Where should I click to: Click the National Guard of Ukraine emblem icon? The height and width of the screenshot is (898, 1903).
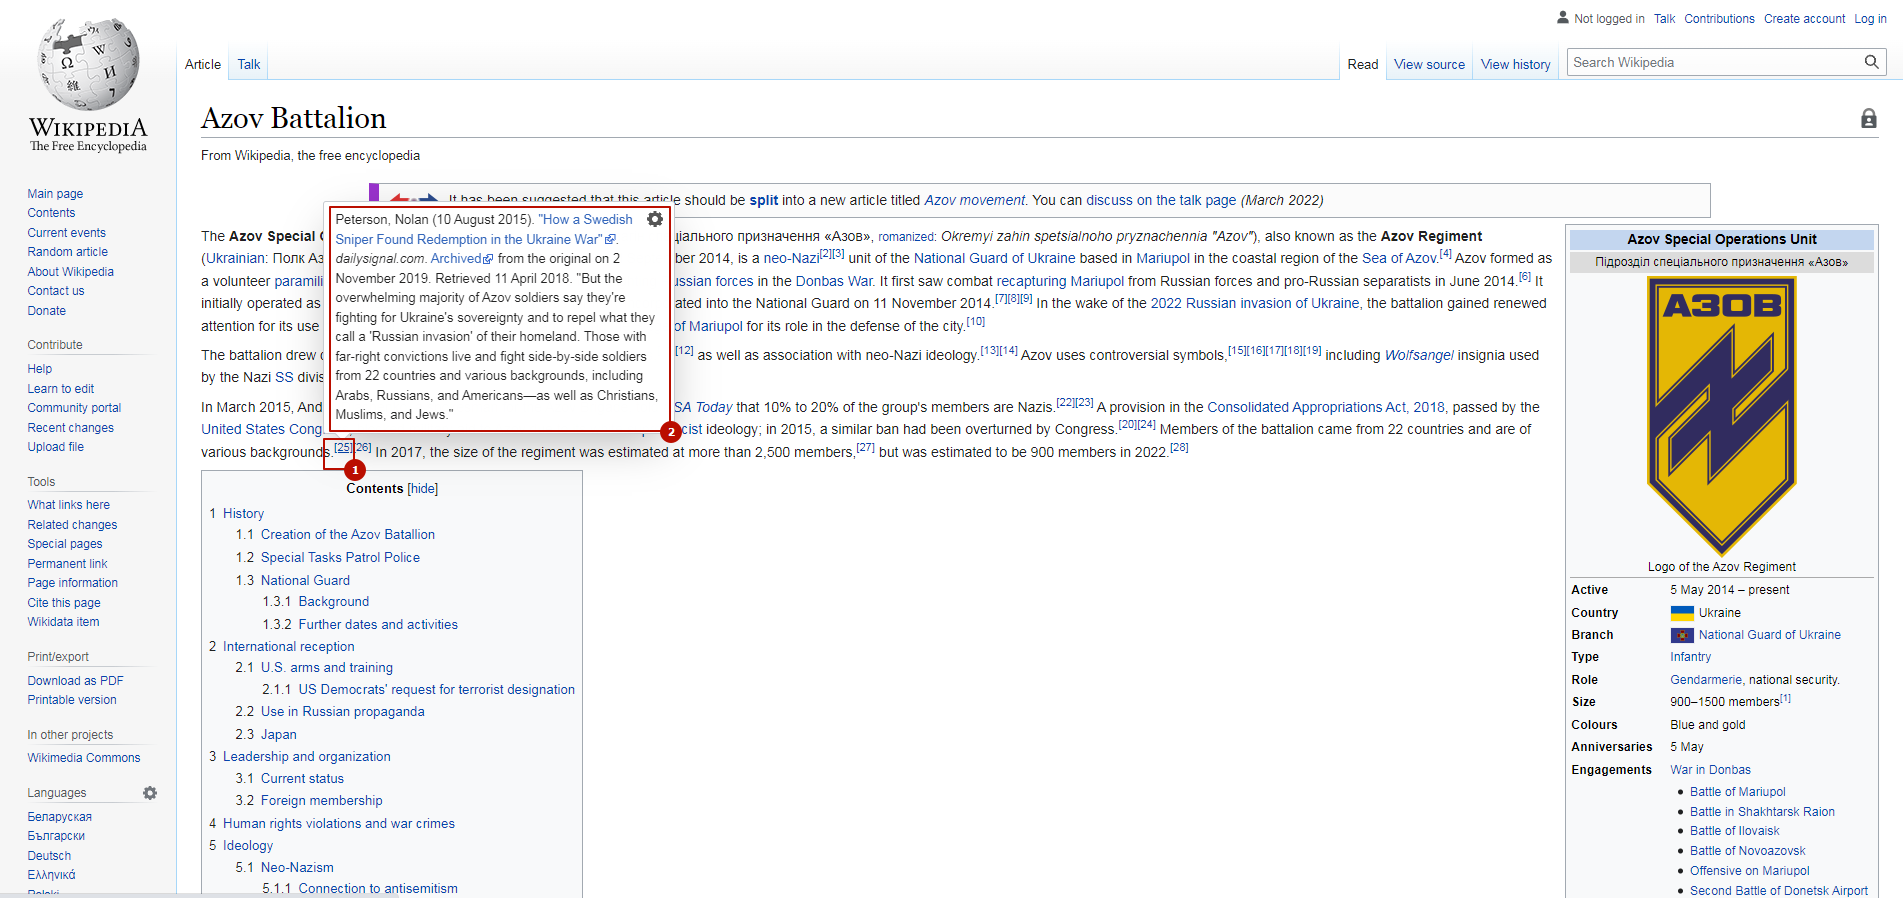pos(1681,635)
